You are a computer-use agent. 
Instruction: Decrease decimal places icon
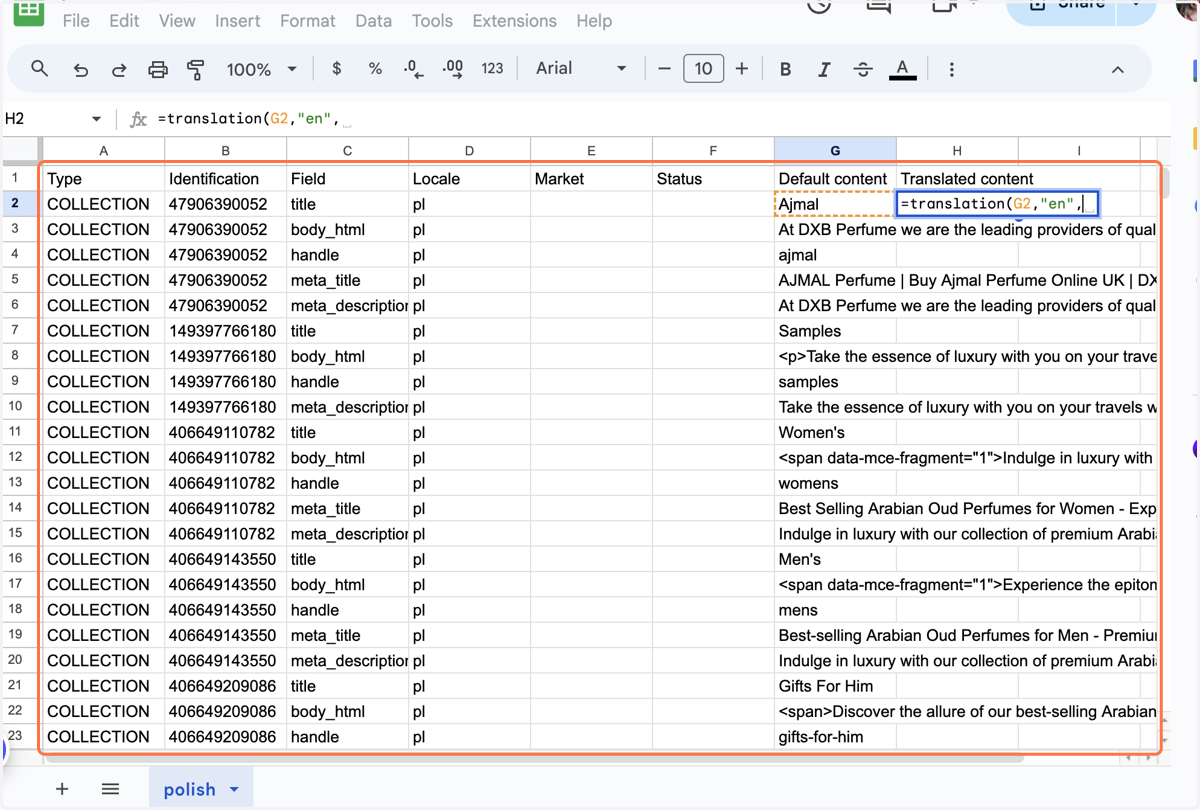pos(413,69)
